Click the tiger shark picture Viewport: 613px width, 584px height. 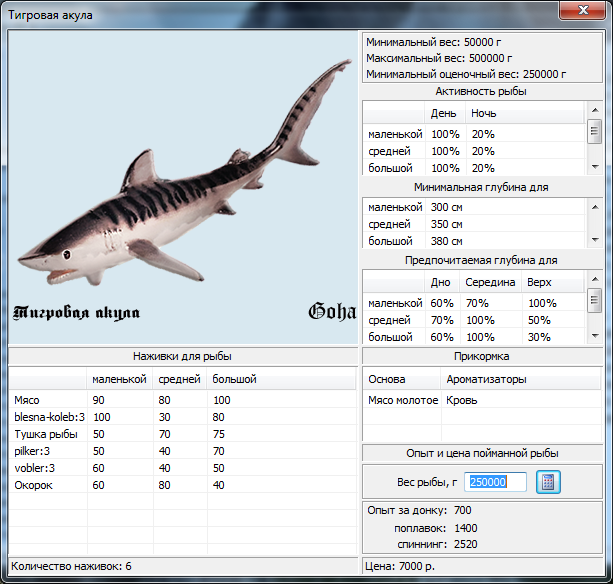pyautogui.click(x=183, y=187)
